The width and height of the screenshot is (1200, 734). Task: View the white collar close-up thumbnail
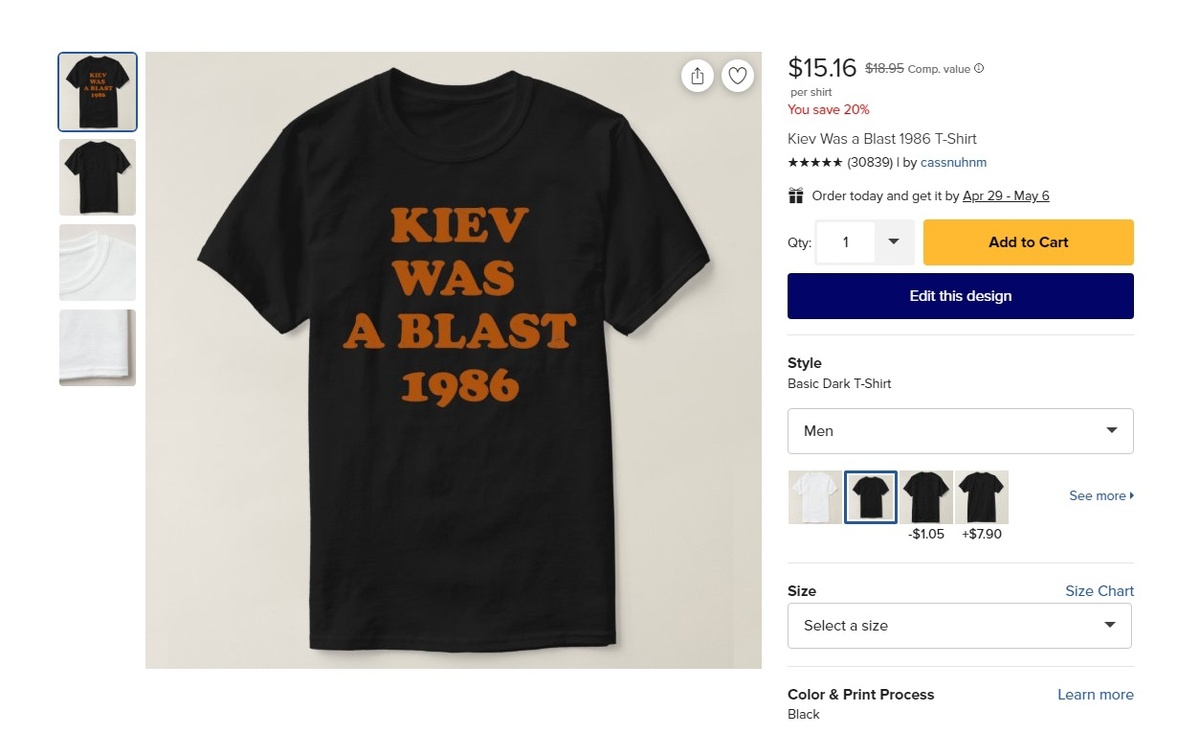point(97,262)
